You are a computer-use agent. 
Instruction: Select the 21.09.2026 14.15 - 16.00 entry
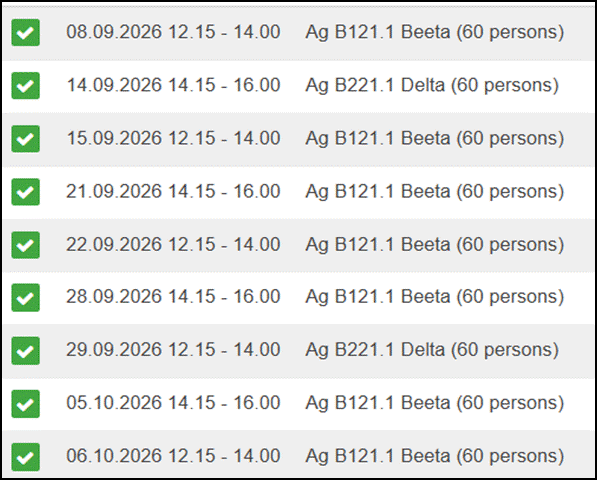173,191
